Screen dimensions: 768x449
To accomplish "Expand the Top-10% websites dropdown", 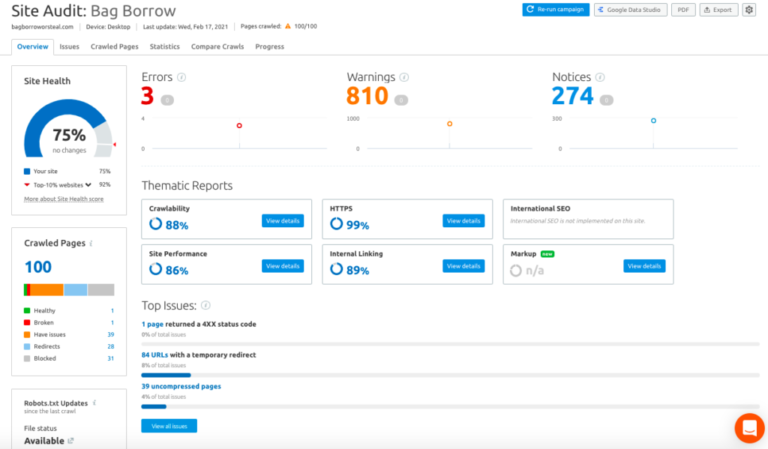I will [x=88, y=185].
